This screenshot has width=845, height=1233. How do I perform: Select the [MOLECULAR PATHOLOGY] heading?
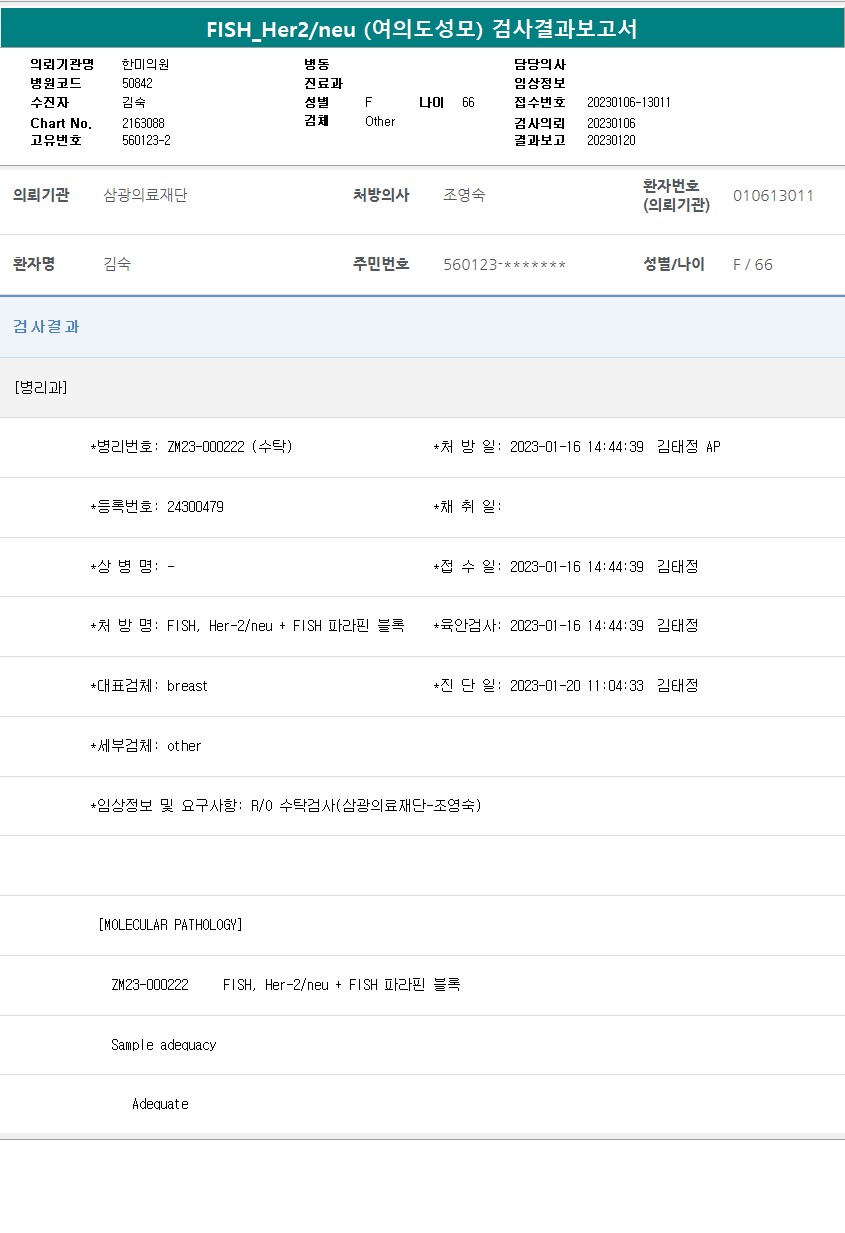(x=170, y=925)
